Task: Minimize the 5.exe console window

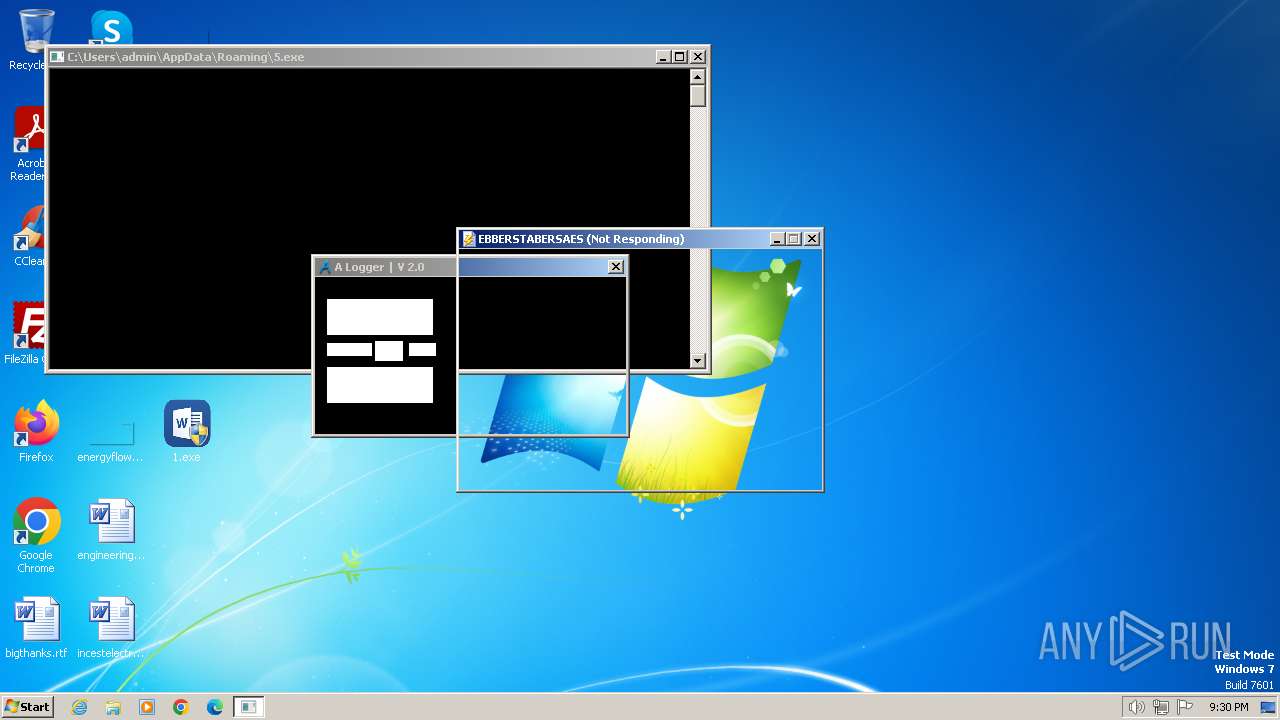Action: pyautogui.click(x=663, y=57)
